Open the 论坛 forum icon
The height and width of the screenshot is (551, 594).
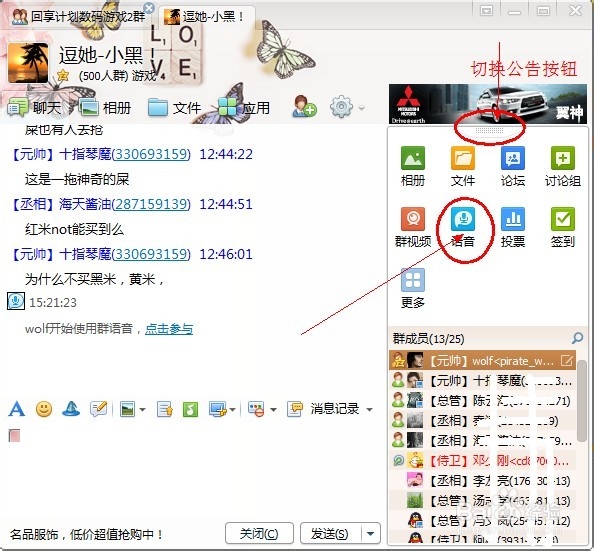(513, 158)
